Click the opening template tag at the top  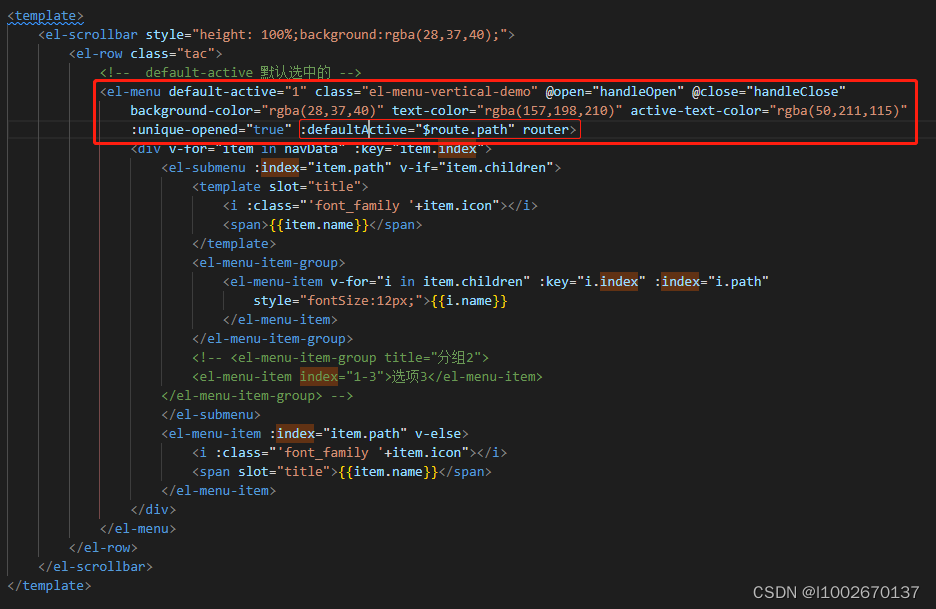(x=44, y=15)
